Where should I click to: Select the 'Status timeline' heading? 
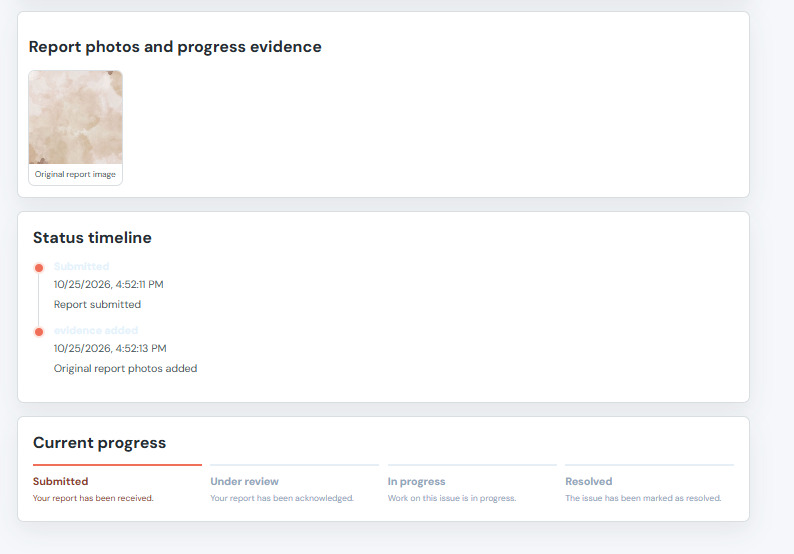[x=92, y=238]
